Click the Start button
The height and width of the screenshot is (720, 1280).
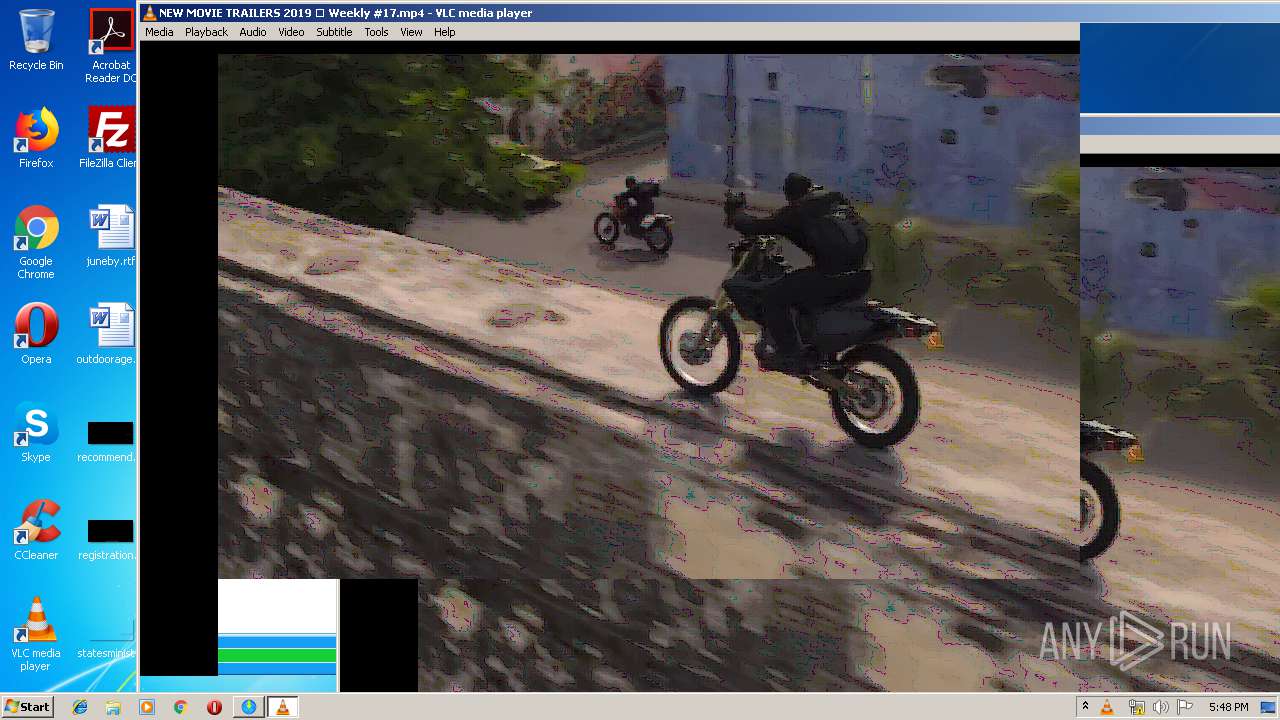pos(27,707)
